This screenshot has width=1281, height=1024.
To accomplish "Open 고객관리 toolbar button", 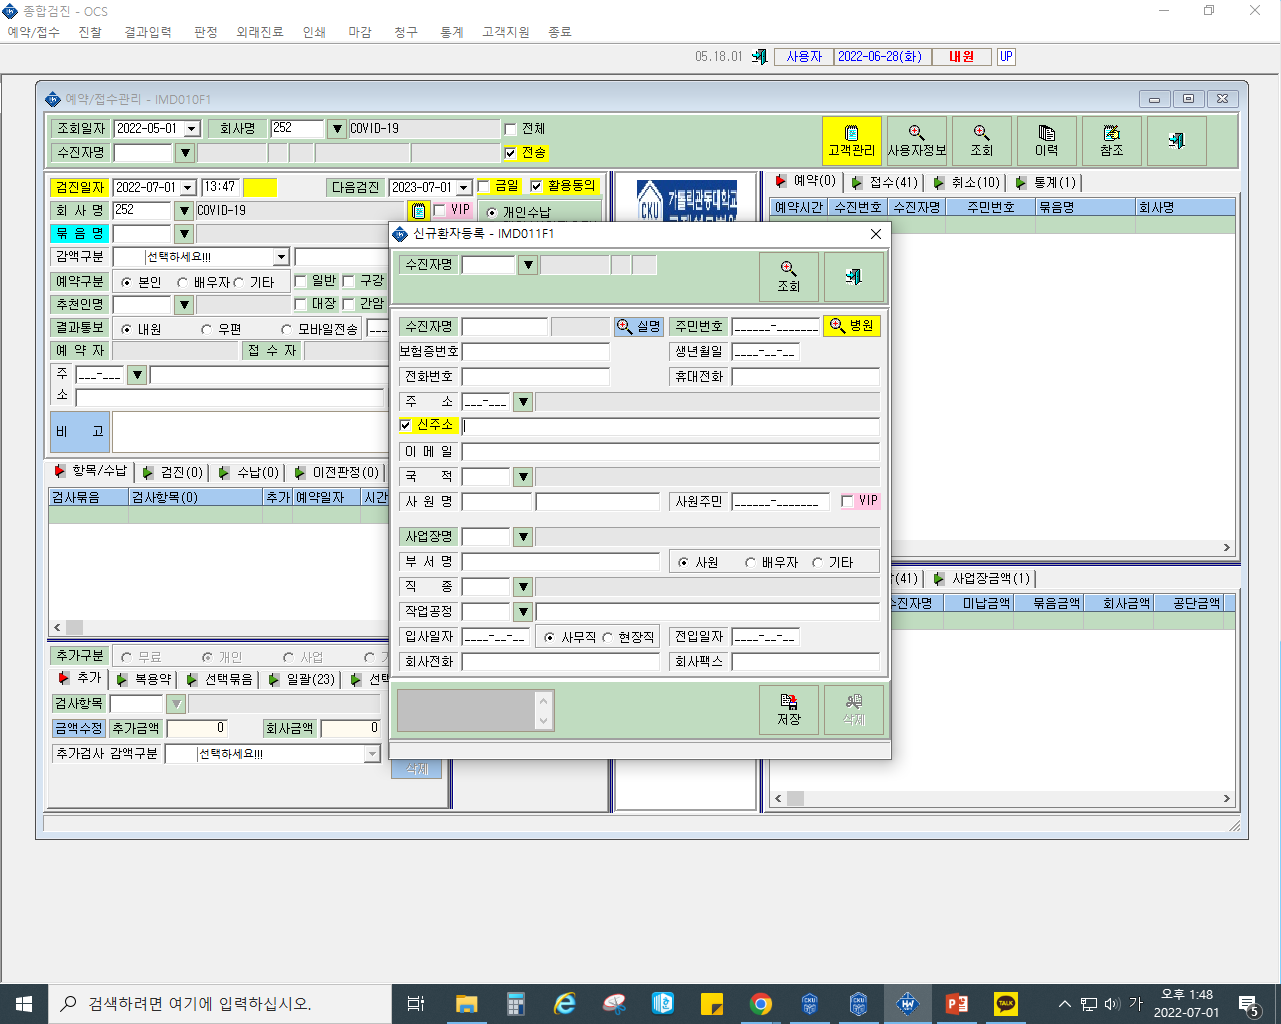I will (852, 141).
